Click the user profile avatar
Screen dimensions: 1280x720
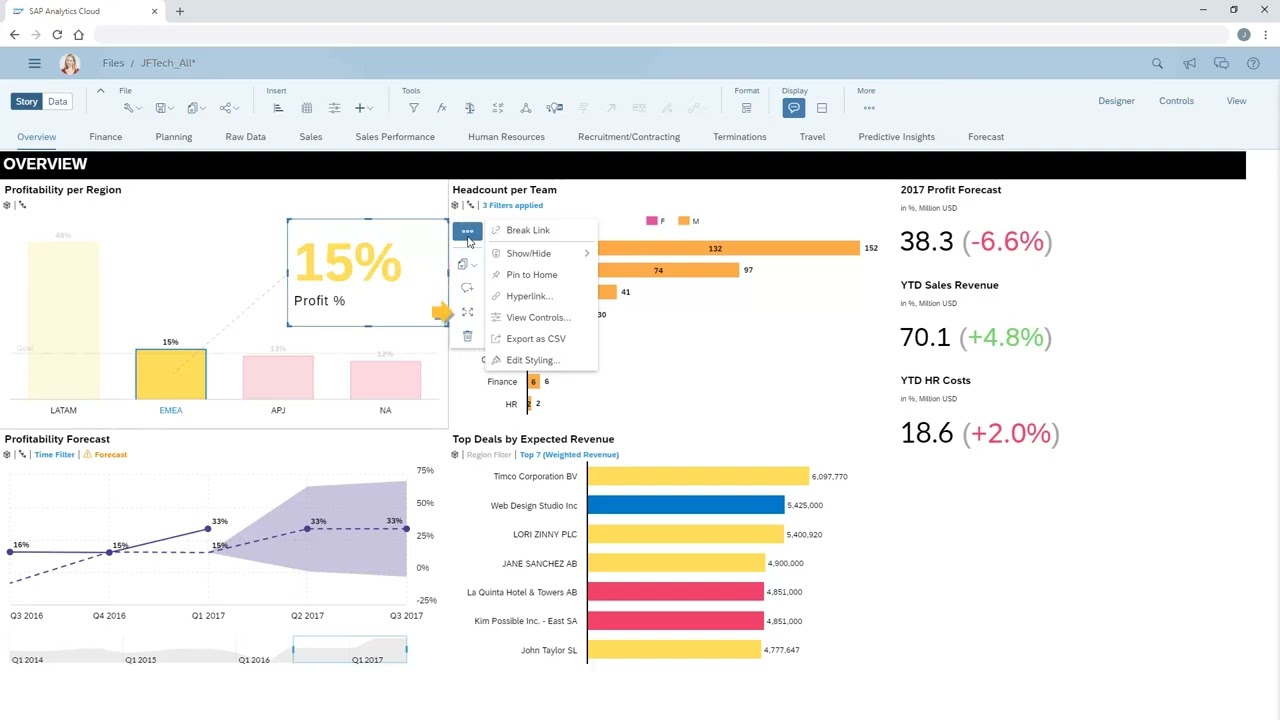(70, 64)
